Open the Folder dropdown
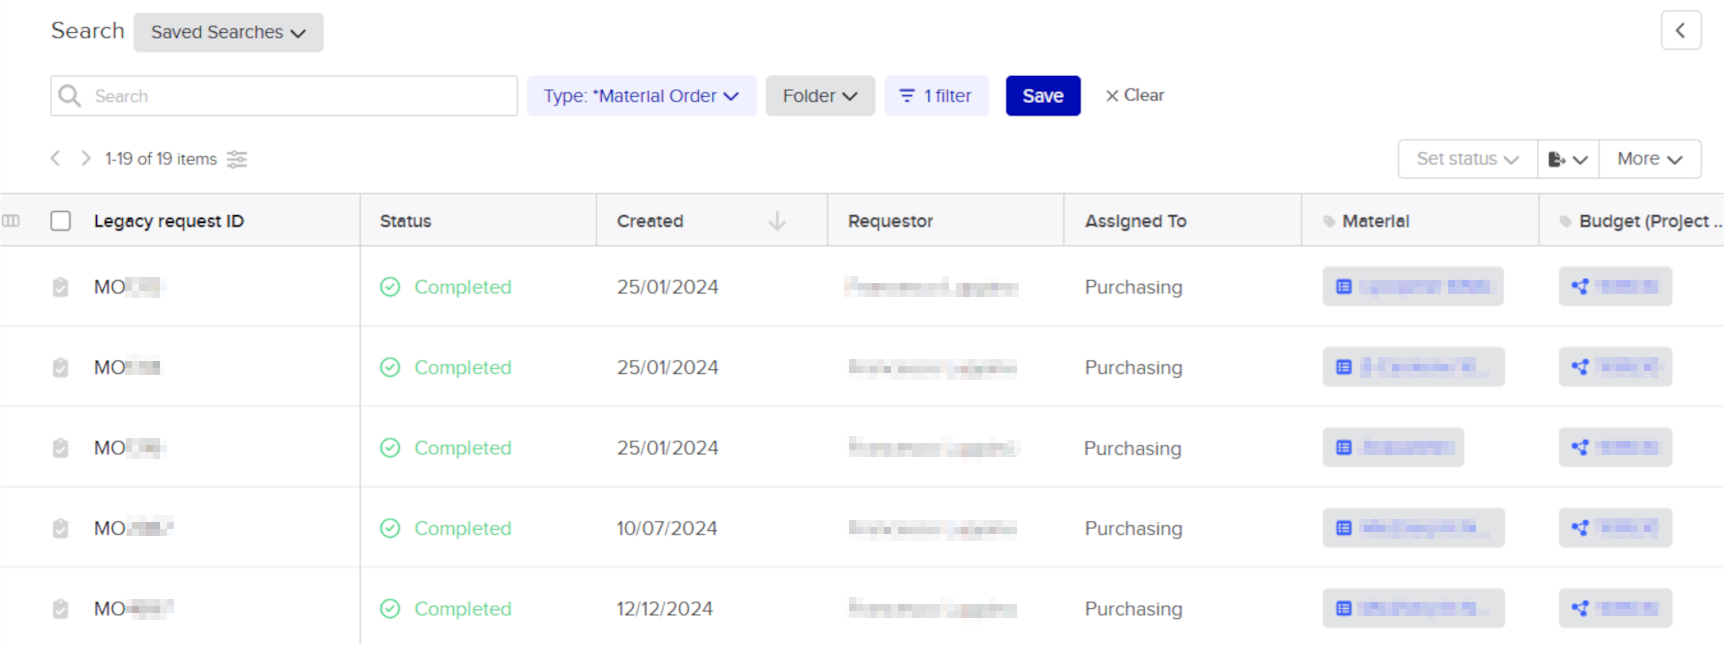The width and height of the screenshot is (1730, 646). tap(820, 96)
